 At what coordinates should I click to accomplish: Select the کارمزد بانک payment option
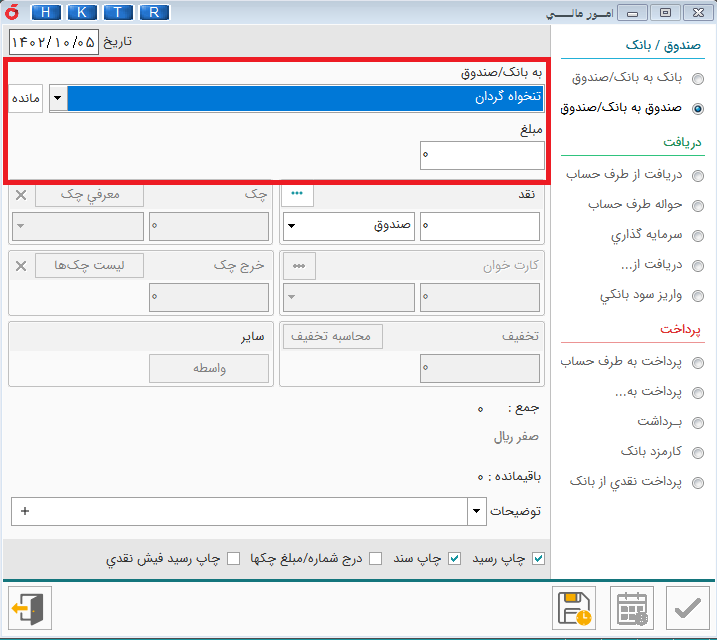pyautogui.click(x=697, y=452)
